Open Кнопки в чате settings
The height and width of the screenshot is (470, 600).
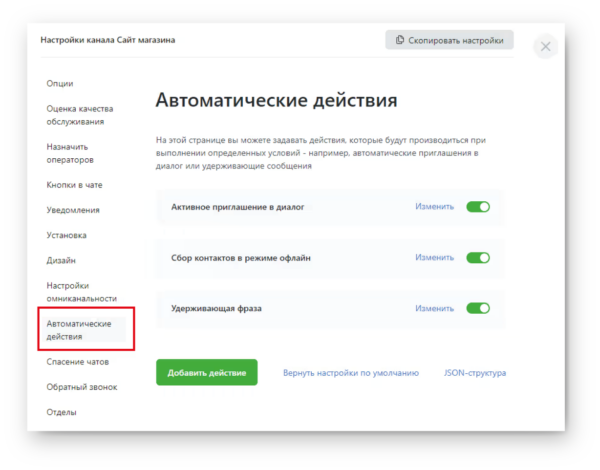click(x=75, y=185)
